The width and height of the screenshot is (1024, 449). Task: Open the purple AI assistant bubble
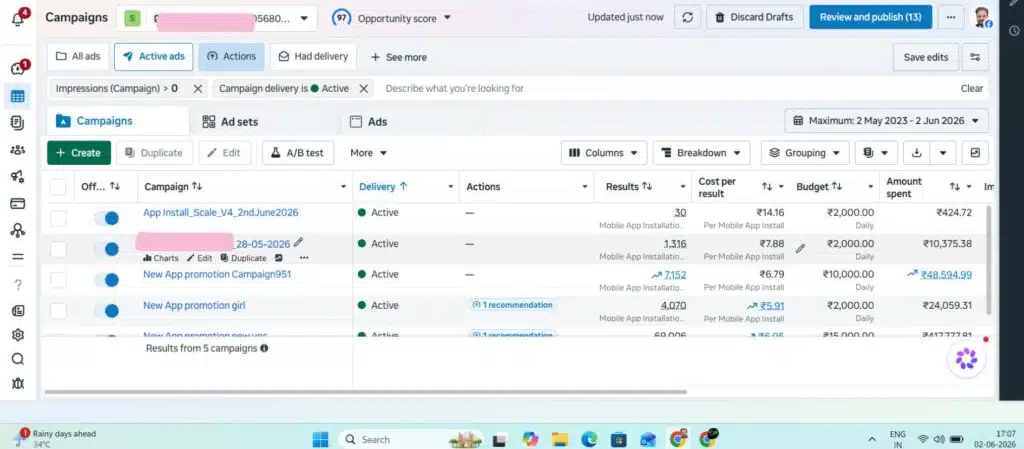966,358
